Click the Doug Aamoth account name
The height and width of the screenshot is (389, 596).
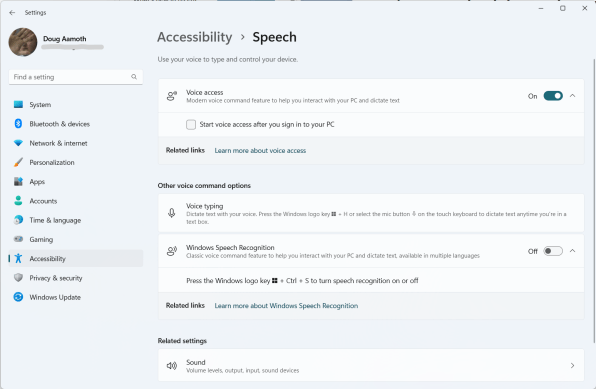pos(65,39)
